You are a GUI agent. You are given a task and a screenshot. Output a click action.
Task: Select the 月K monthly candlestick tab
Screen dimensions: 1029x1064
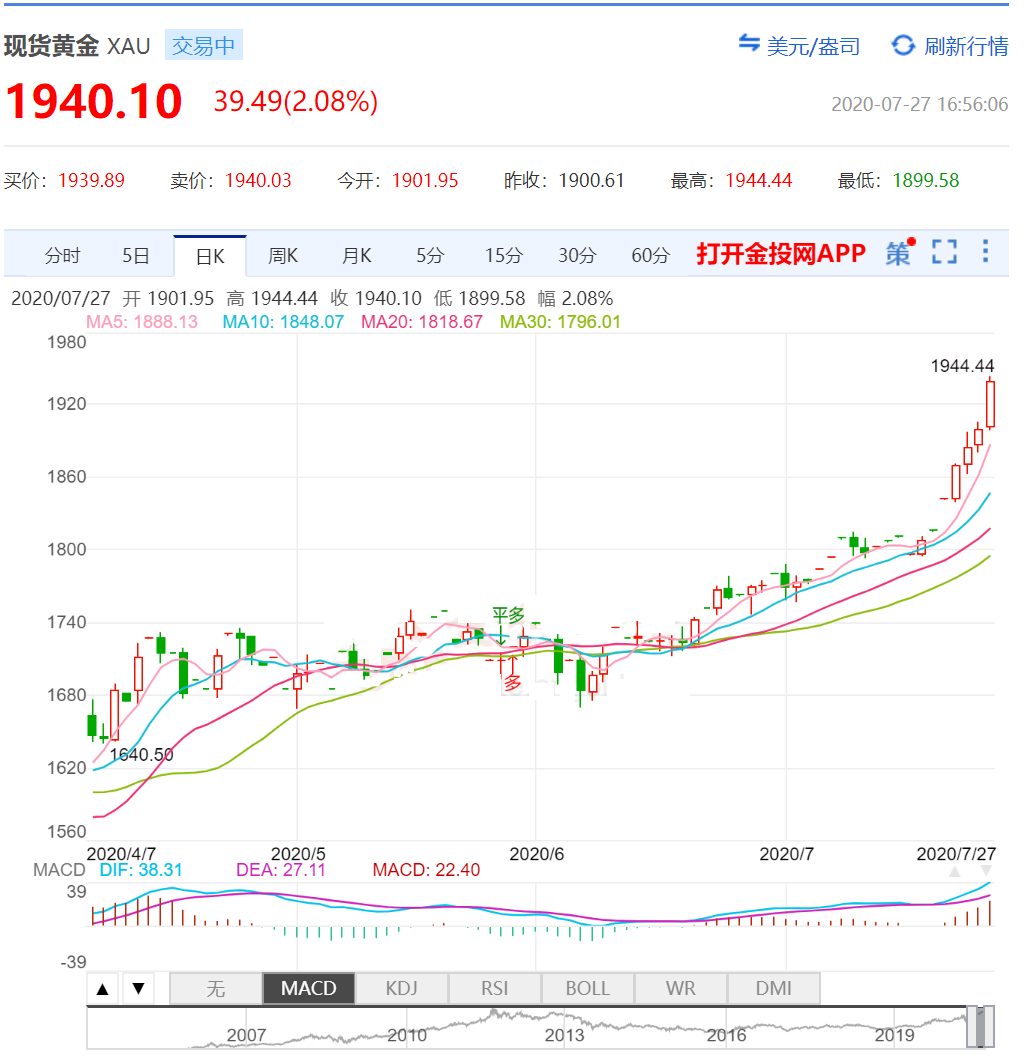click(x=356, y=256)
